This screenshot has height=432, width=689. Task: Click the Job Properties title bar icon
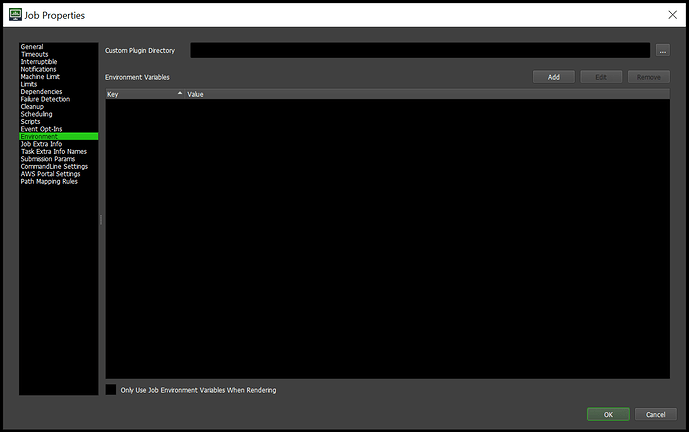click(x=16, y=14)
